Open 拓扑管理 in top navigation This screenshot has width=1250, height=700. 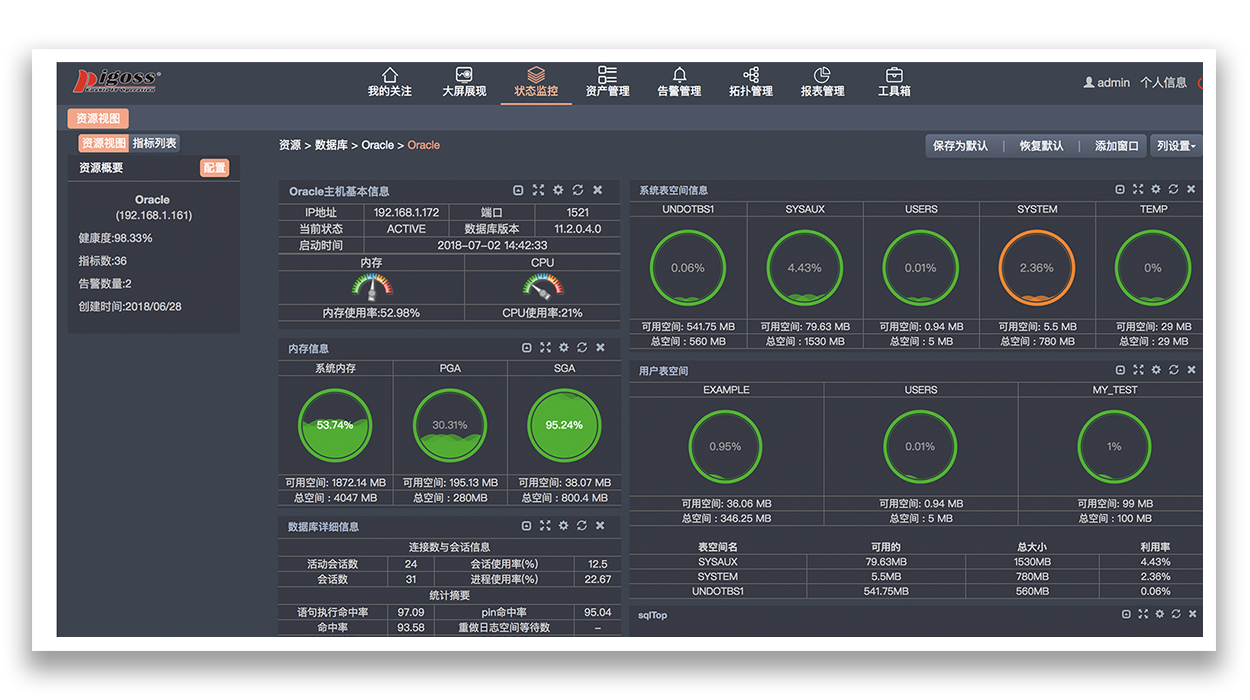[751, 82]
